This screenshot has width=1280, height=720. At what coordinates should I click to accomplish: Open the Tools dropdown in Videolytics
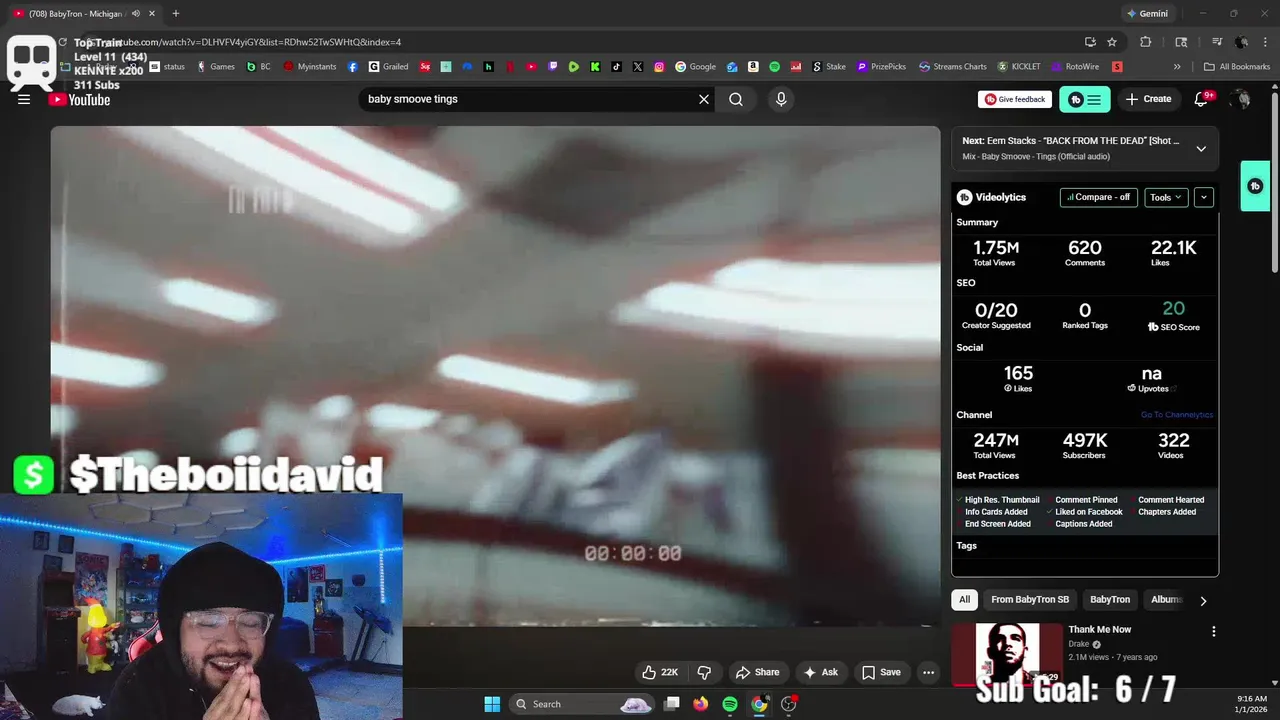(1166, 197)
